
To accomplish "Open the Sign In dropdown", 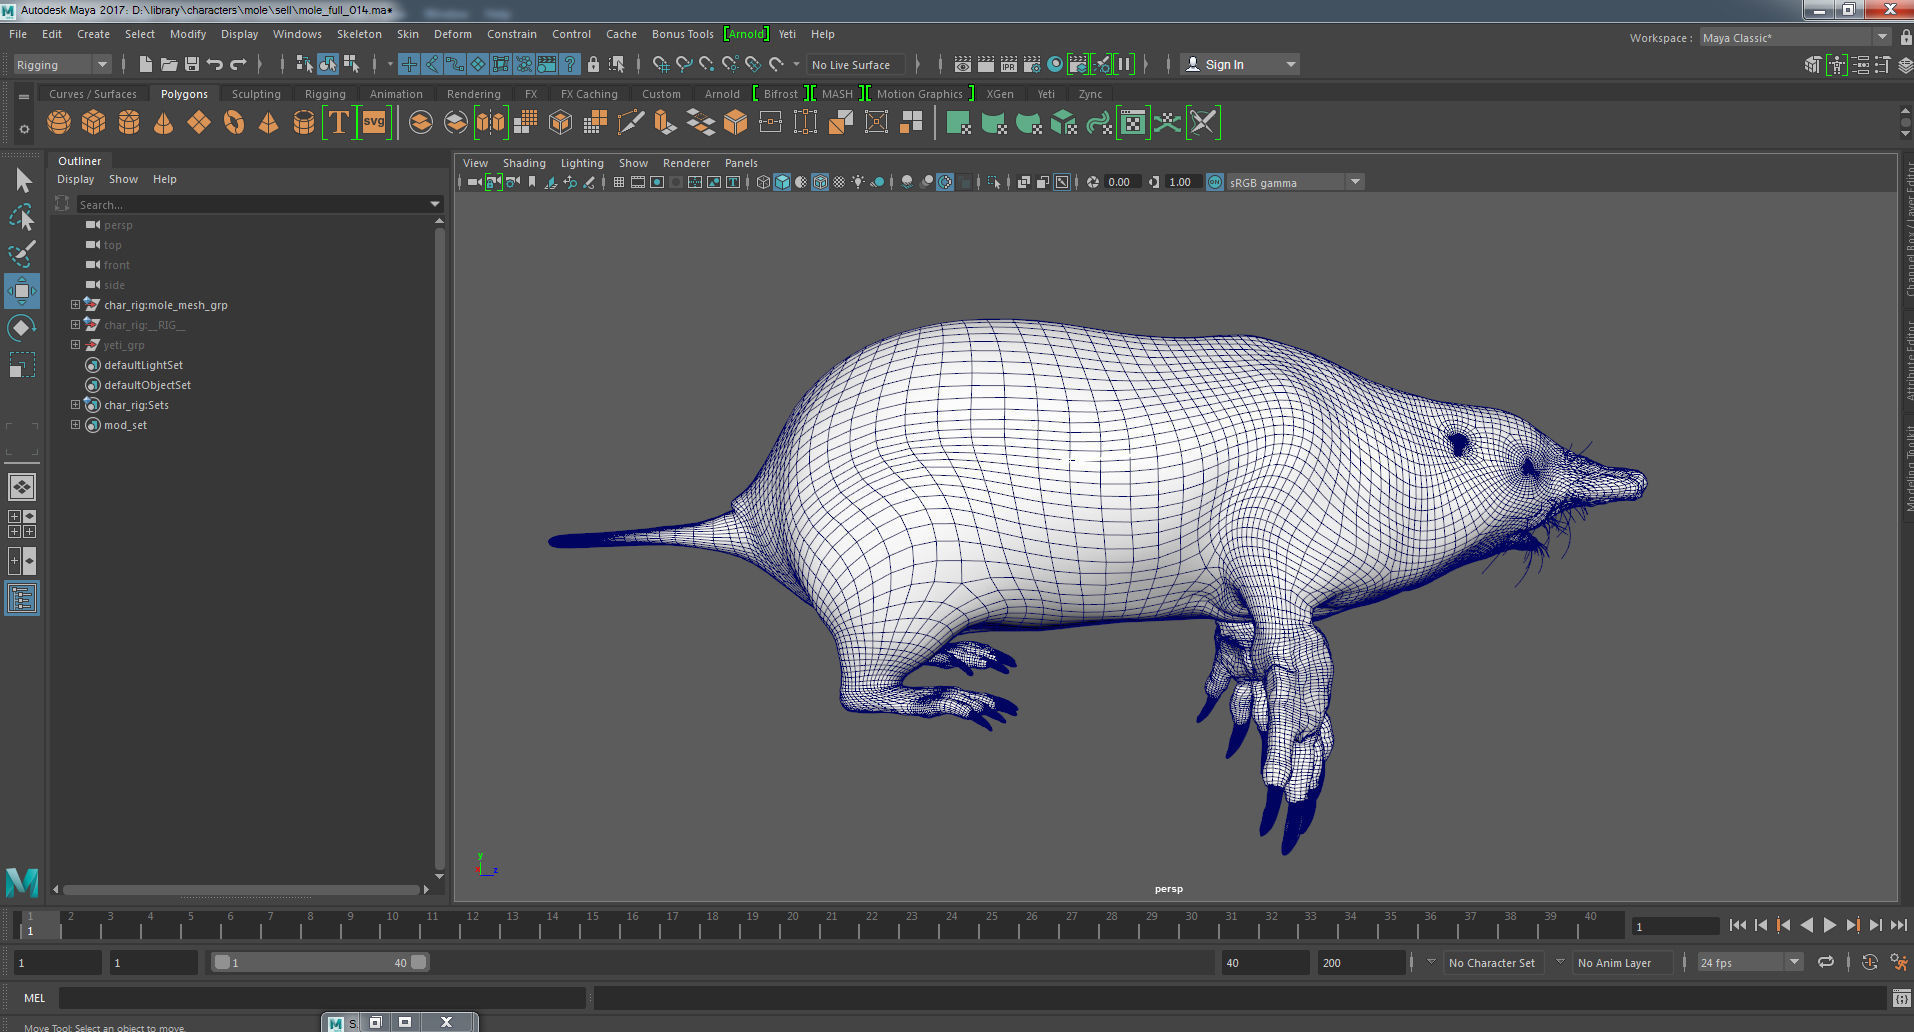I will tap(1240, 64).
